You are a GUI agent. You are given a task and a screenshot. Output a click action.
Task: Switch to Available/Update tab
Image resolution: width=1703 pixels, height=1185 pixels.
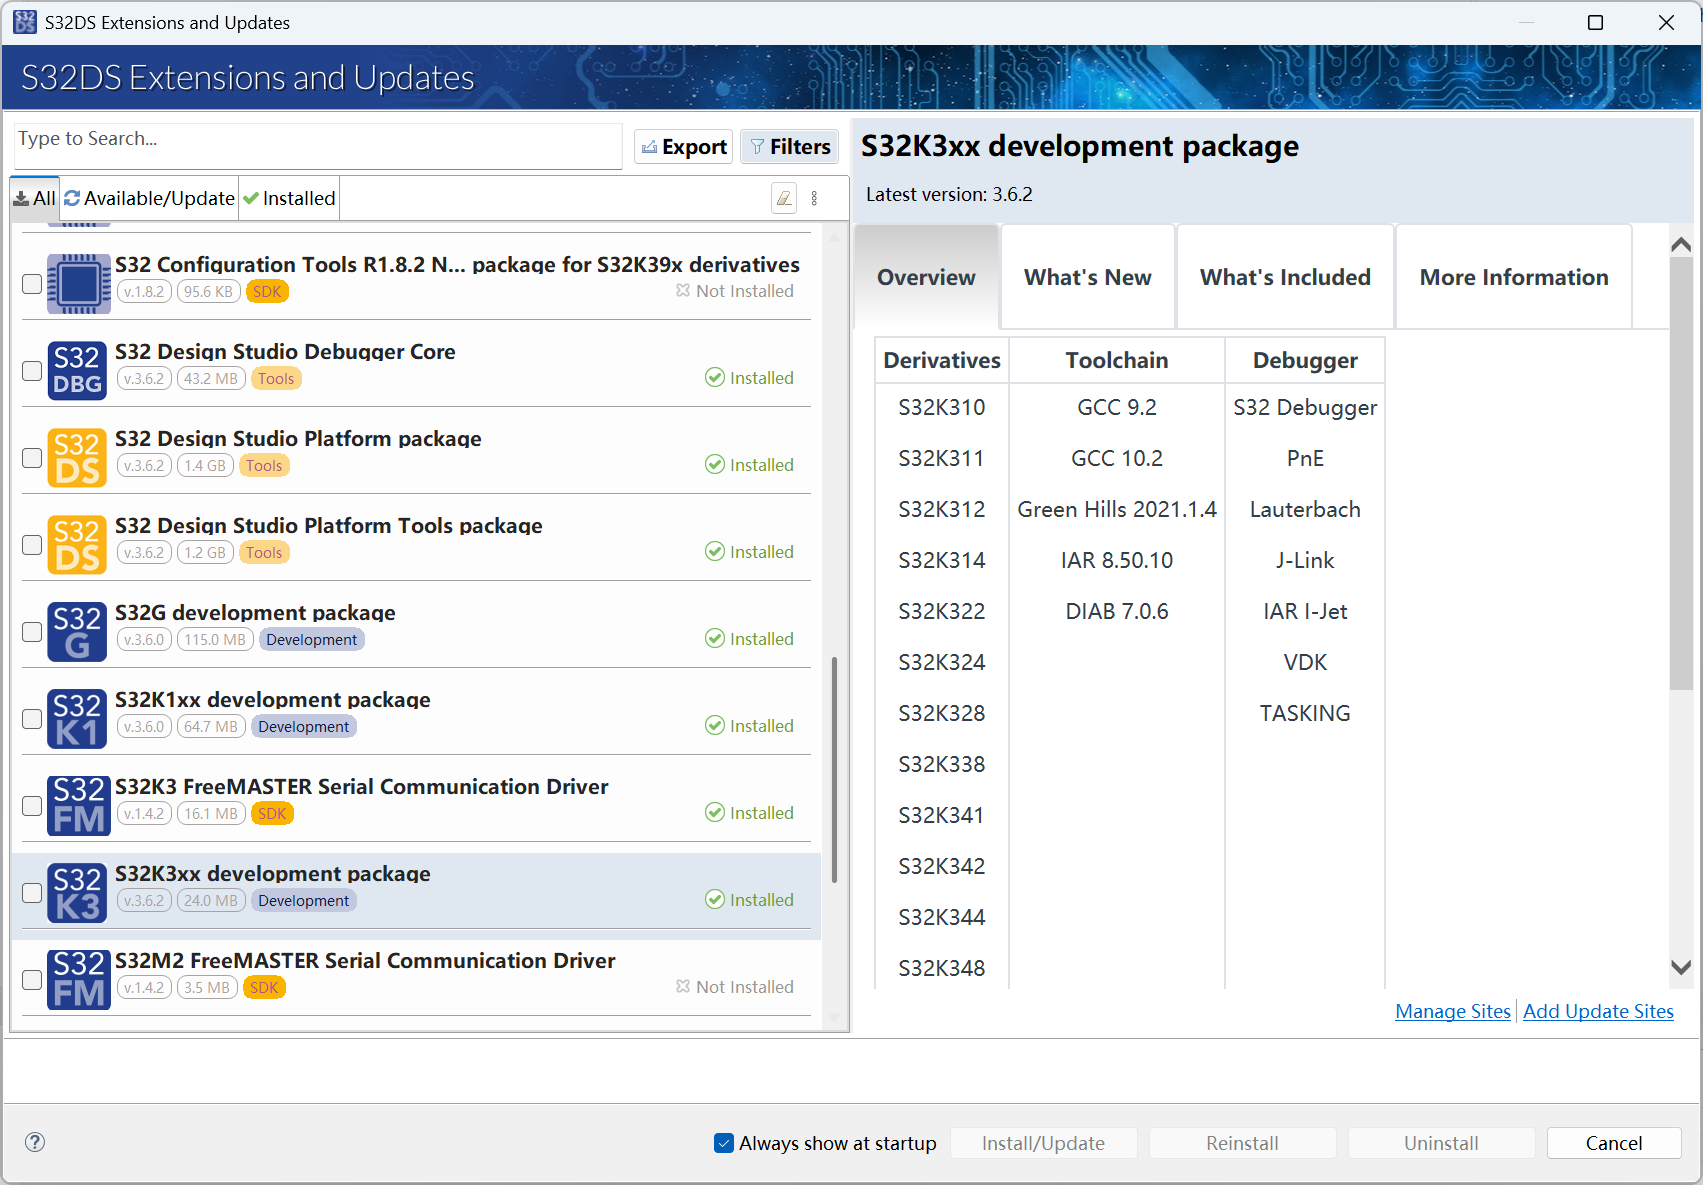(x=150, y=198)
